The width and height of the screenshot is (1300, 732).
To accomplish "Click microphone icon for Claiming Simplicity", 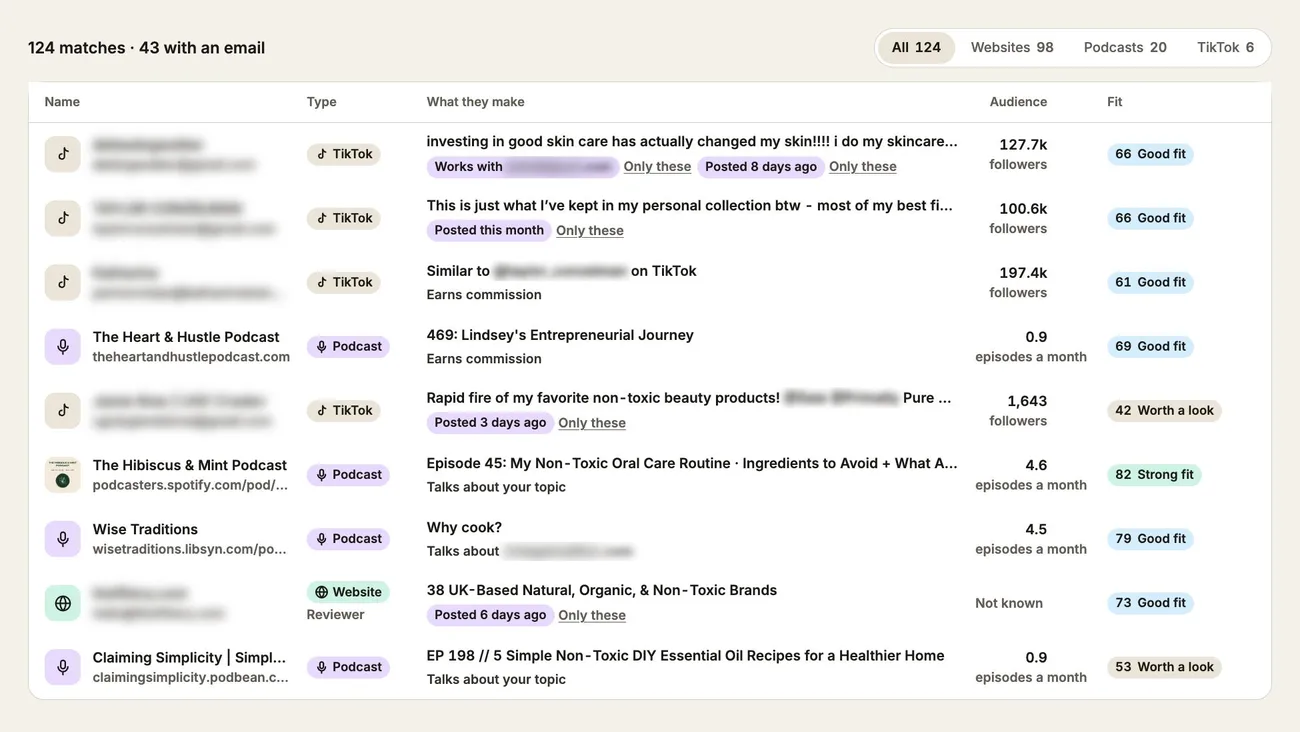I will 63,667.
